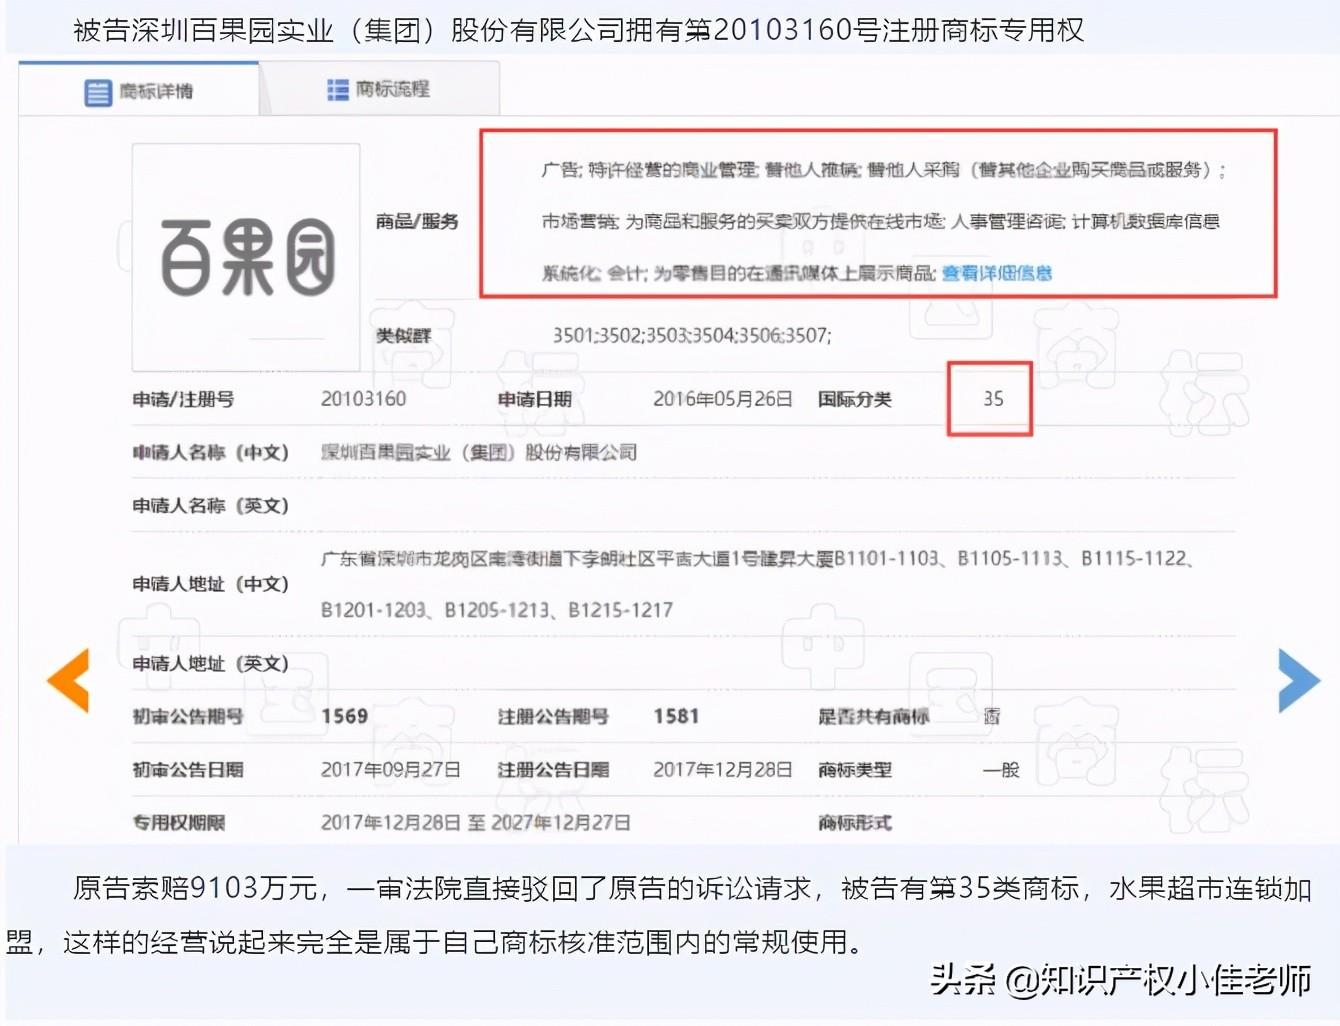Select similar group codes 3501;3502;3503

tap(691, 335)
